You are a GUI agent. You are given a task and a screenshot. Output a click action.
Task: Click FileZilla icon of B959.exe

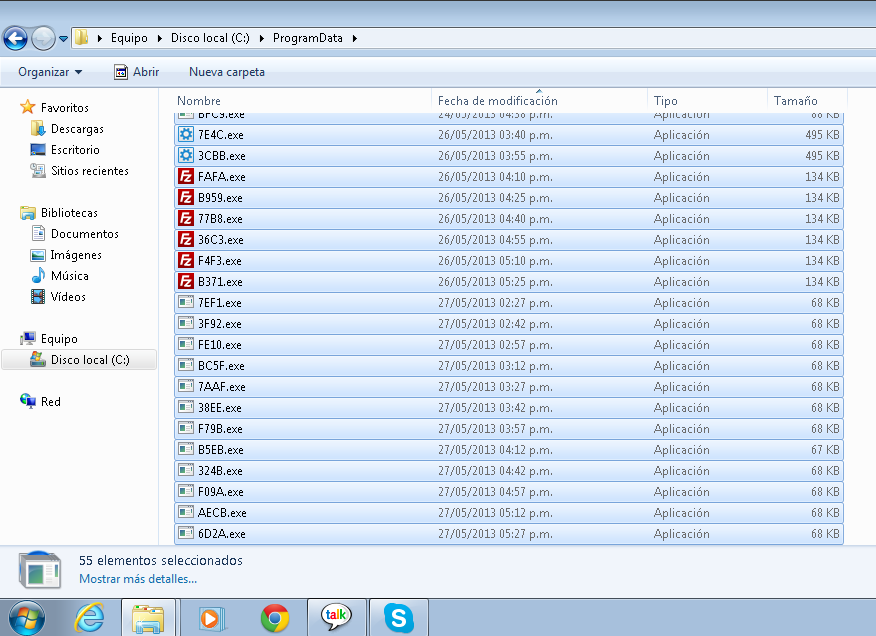click(x=185, y=197)
